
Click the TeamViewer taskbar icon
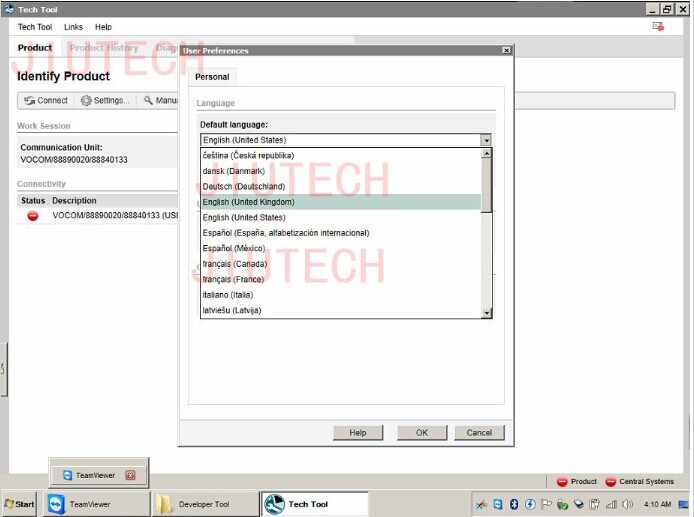tap(56, 504)
